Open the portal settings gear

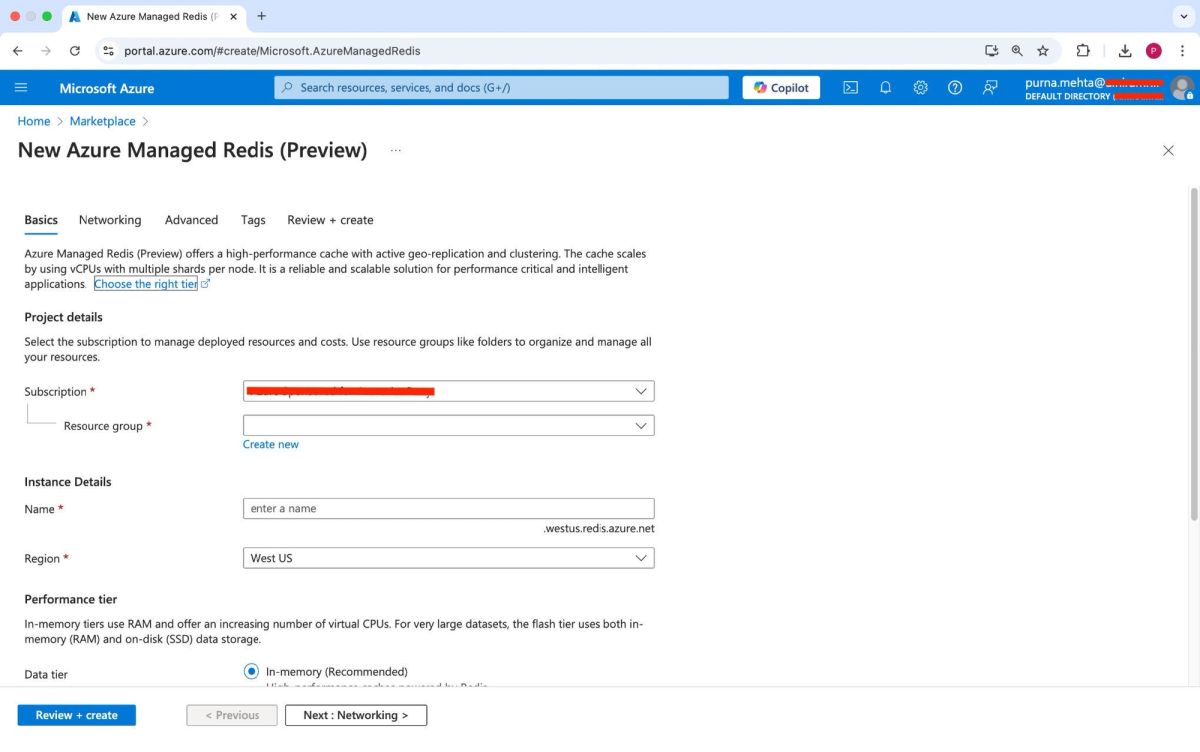pos(920,87)
